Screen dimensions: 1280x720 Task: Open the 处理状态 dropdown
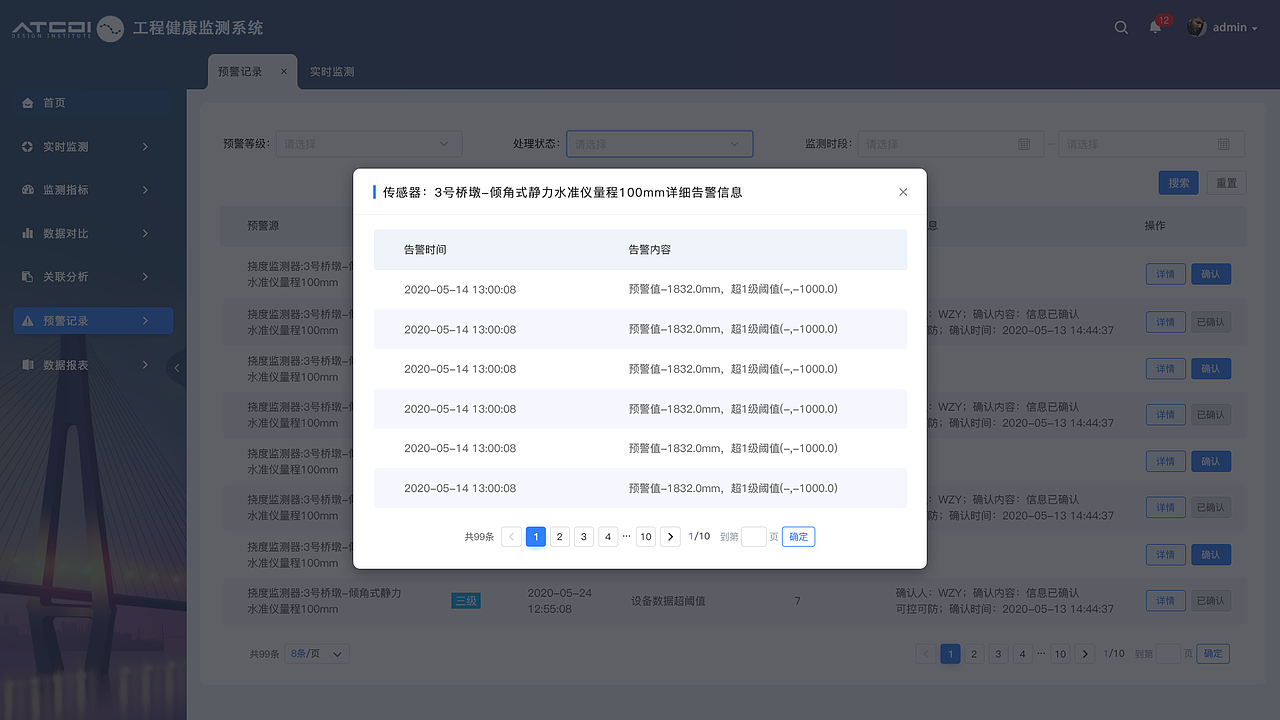click(x=659, y=144)
